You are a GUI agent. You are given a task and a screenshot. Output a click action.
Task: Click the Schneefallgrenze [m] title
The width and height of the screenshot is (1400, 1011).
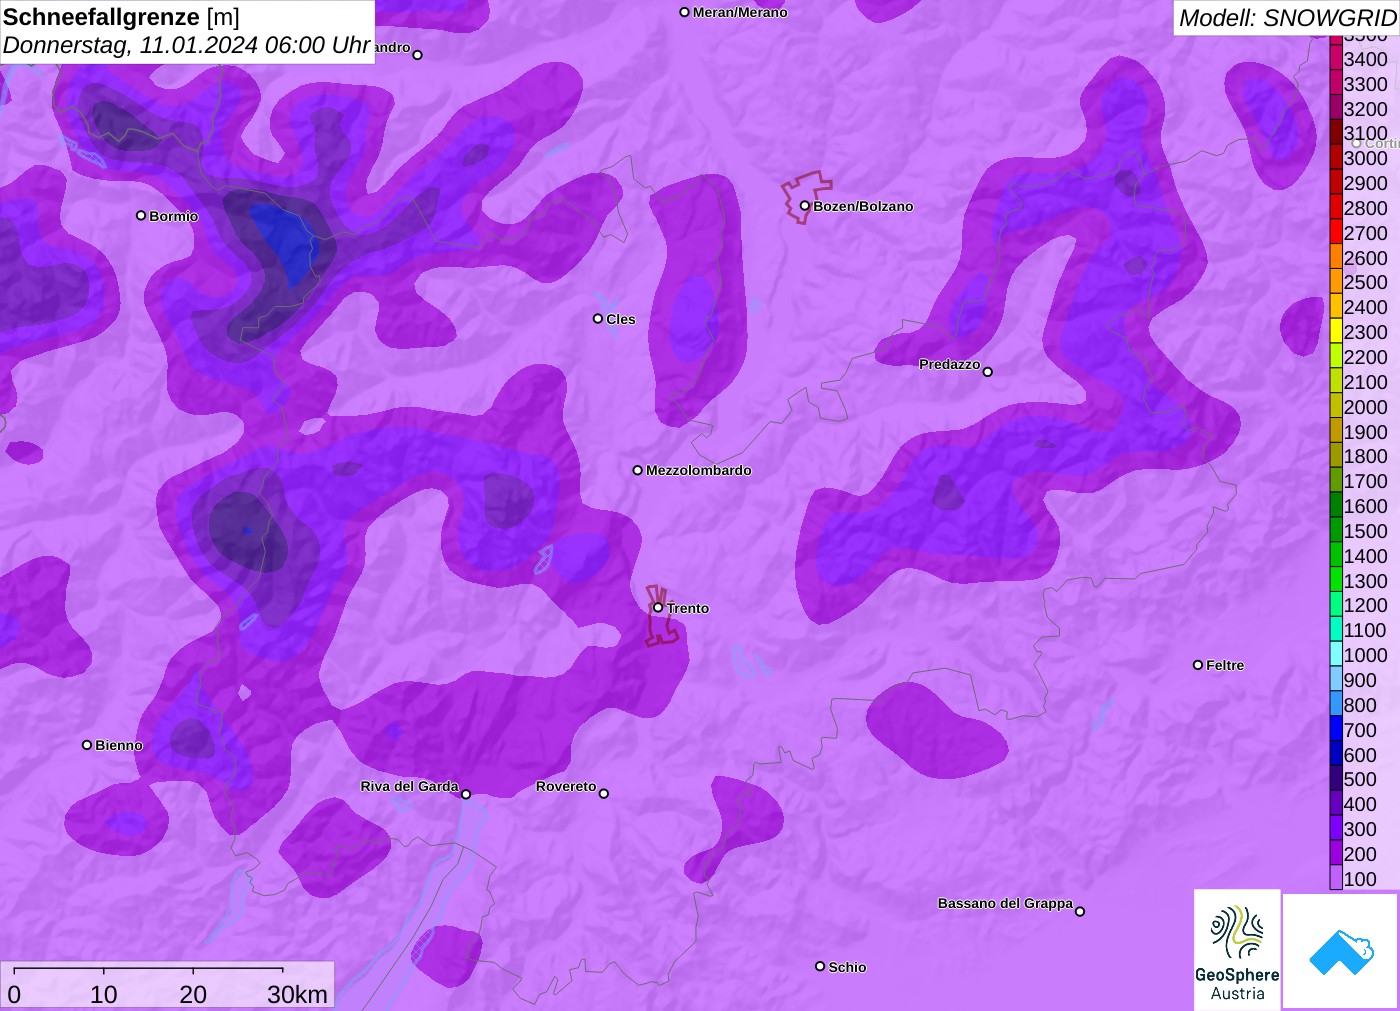(121, 17)
